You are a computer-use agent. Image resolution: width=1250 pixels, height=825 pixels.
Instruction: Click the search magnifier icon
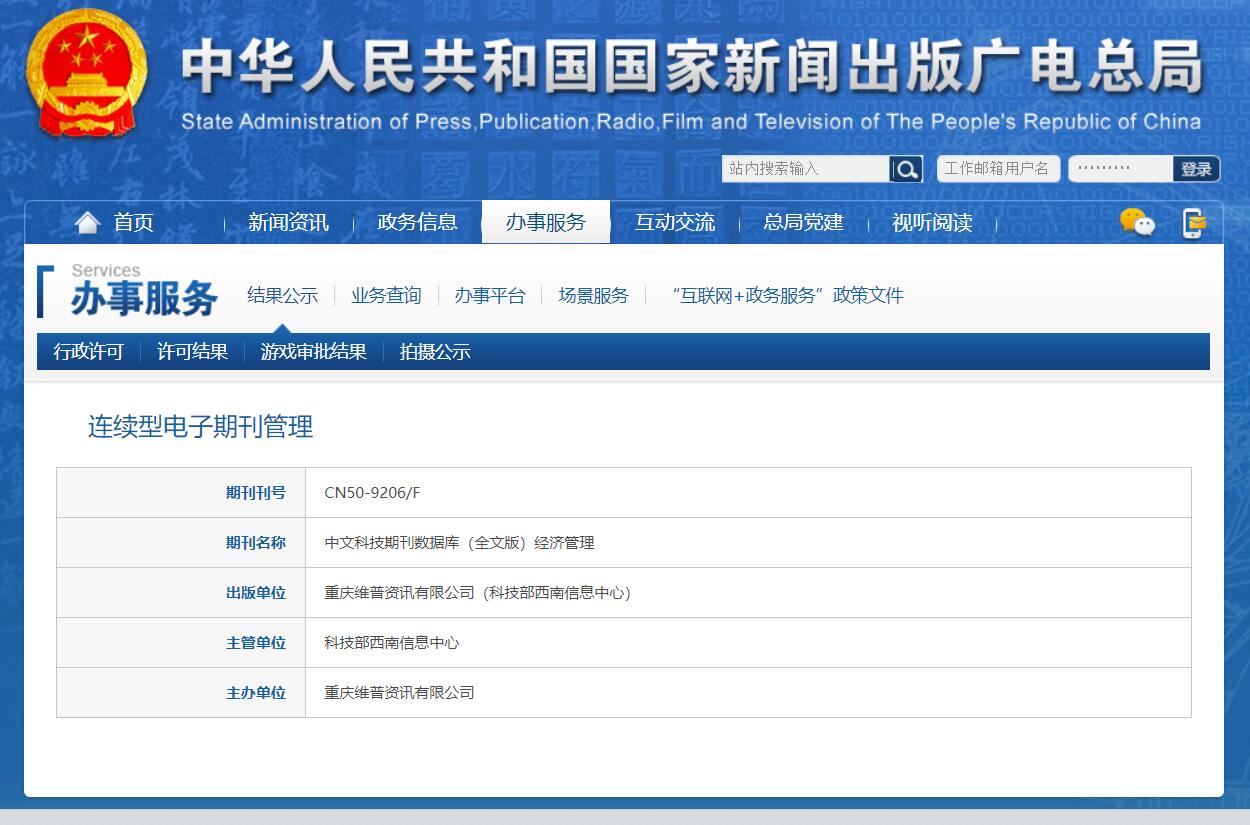906,169
